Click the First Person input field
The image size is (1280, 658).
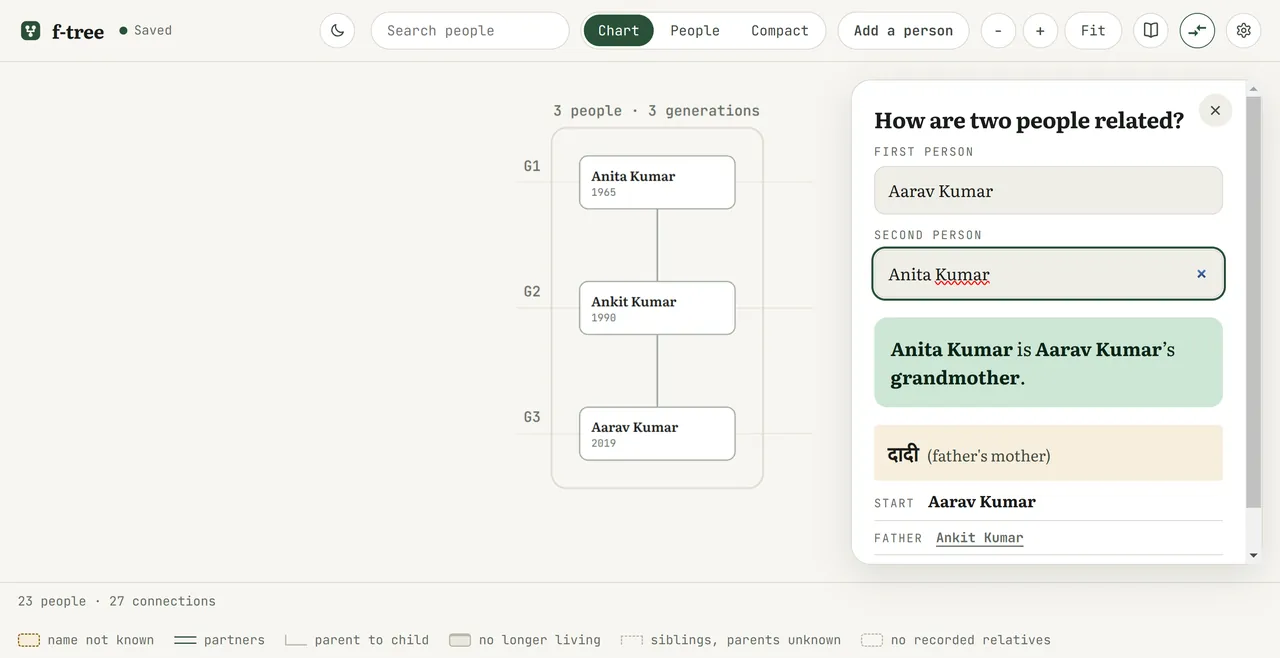pyautogui.click(x=1048, y=190)
